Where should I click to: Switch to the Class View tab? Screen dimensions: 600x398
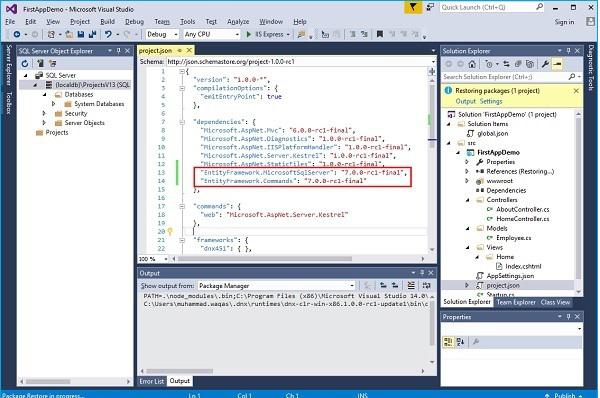tap(555, 302)
